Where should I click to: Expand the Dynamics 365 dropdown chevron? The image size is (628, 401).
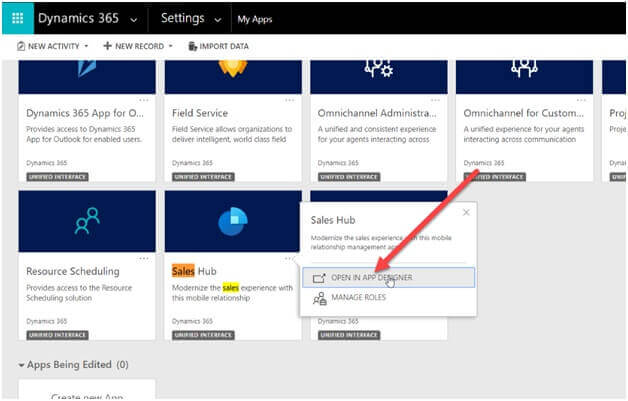pyautogui.click(x=134, y=20)
